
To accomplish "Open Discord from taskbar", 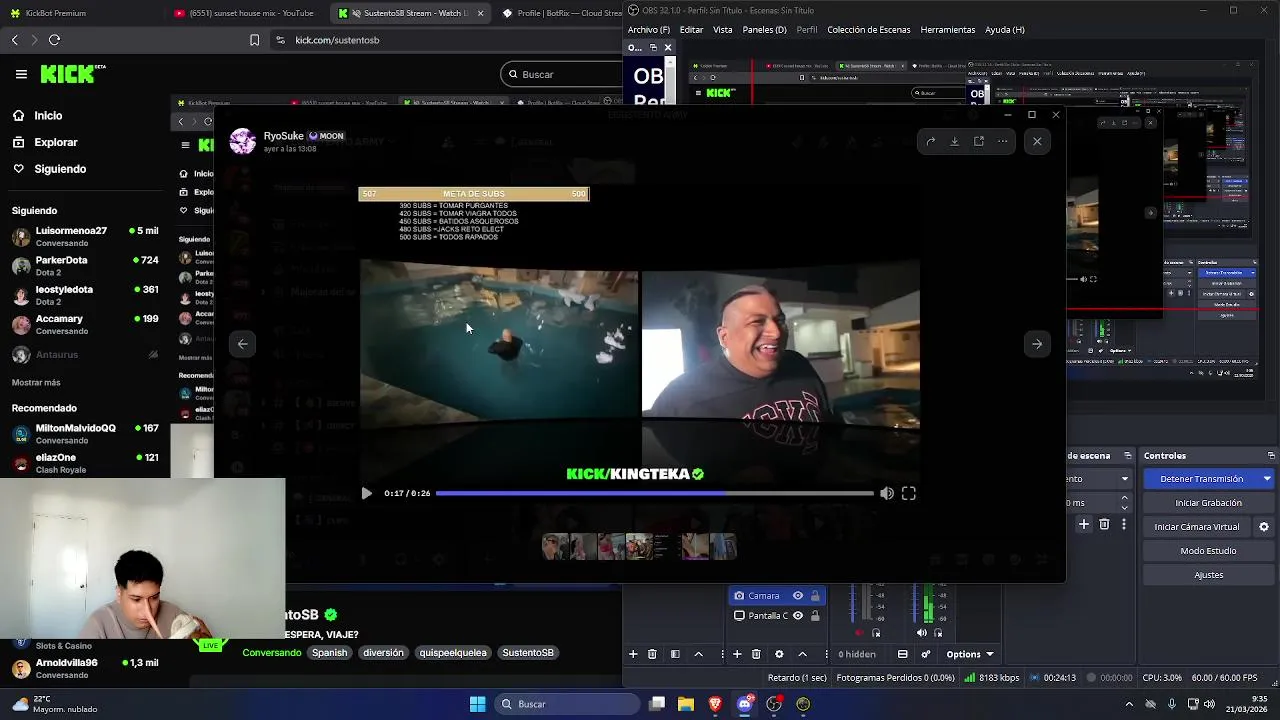I will (744, 704).
